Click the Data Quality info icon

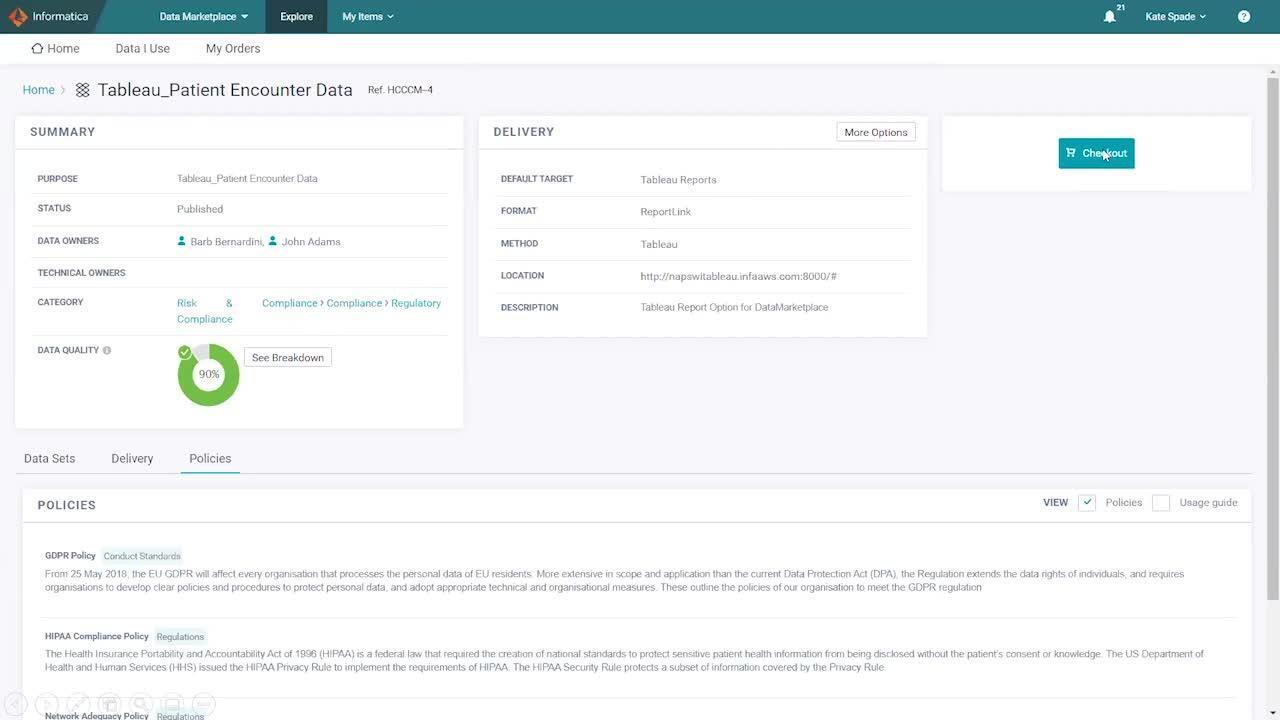[x=107, y=350]
